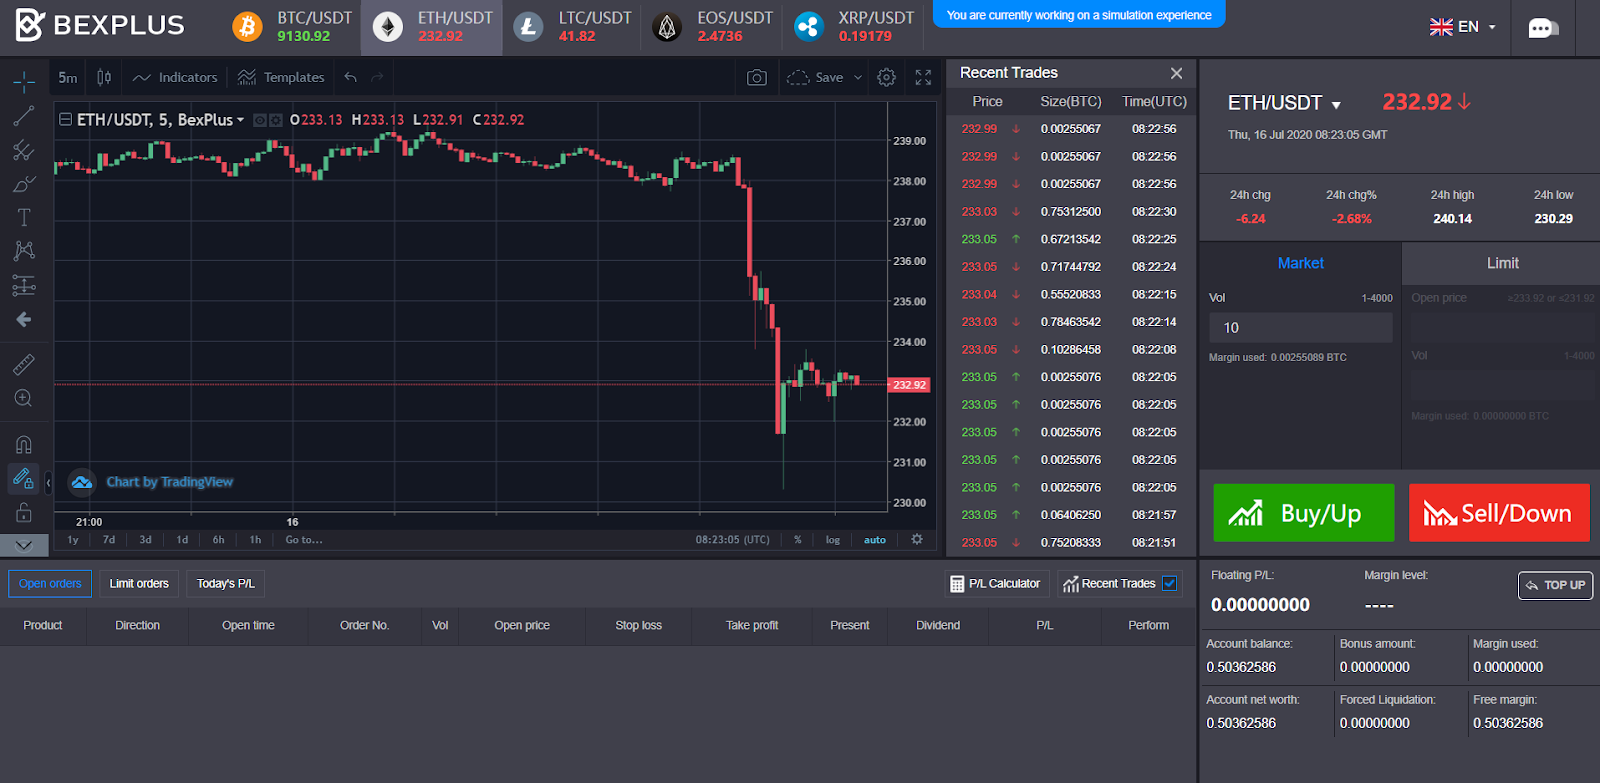
Task: Toggle the series visibility eye icon
Action: pyautogui.click(x=260, y=120)
